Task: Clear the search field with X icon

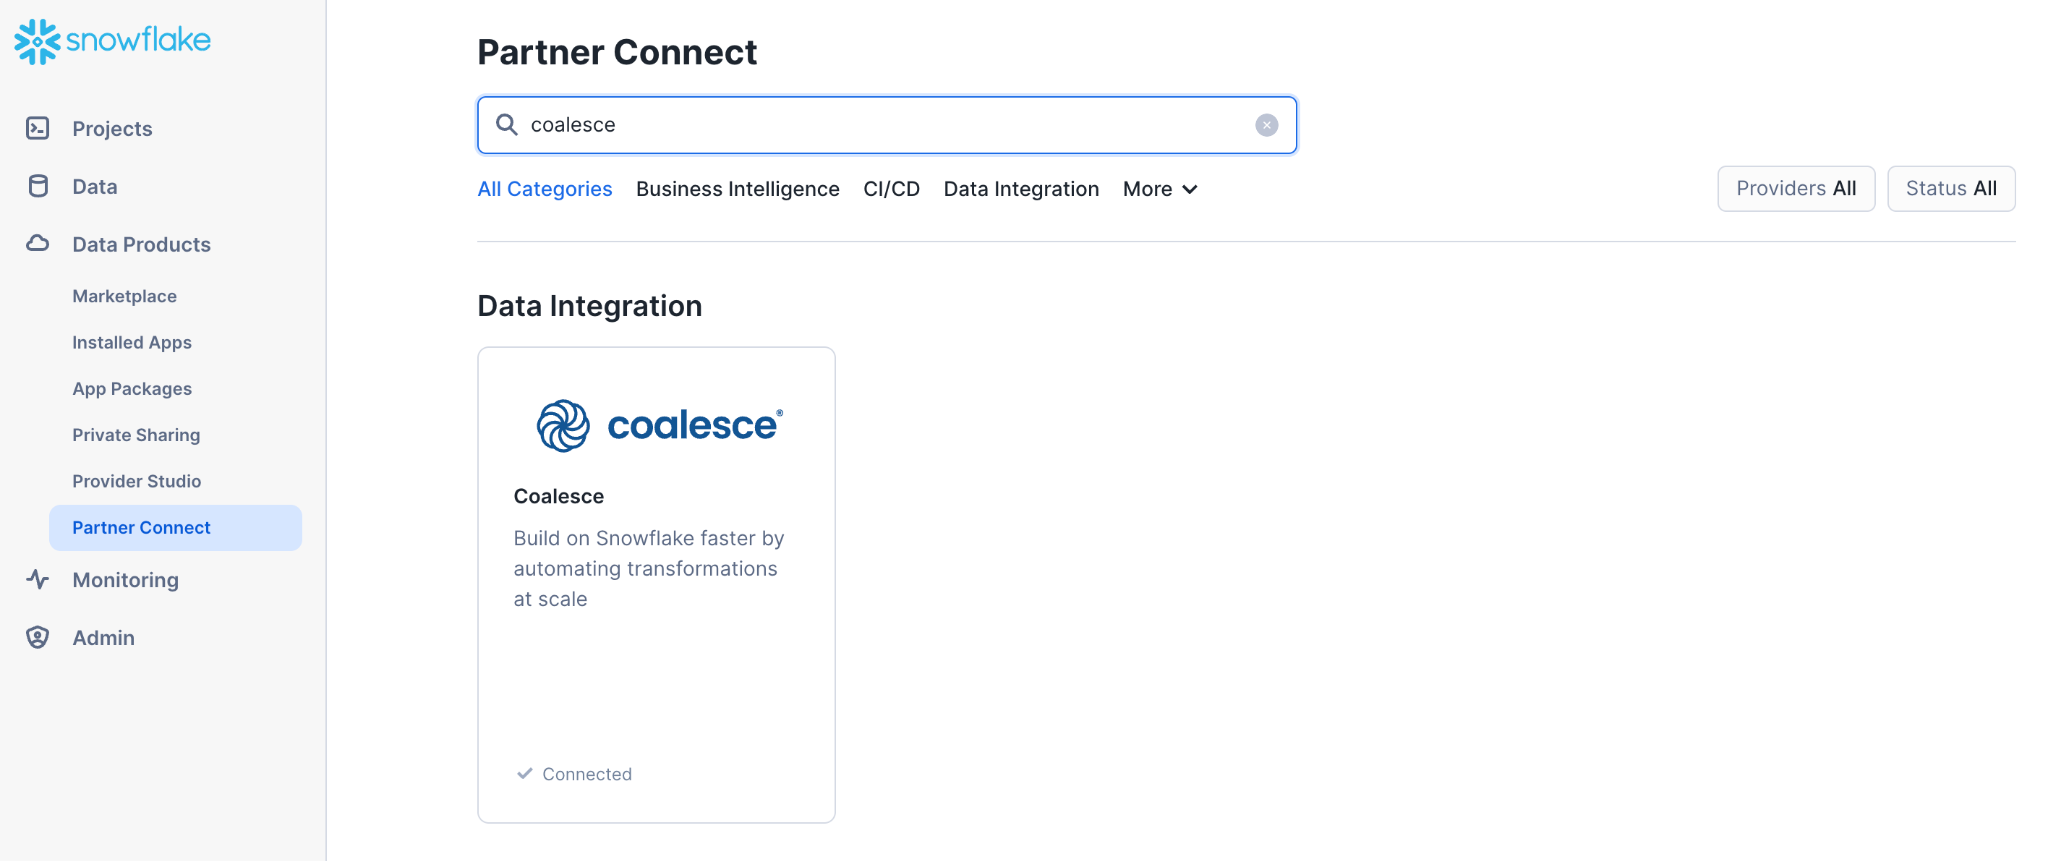Action: (1266, 125)
